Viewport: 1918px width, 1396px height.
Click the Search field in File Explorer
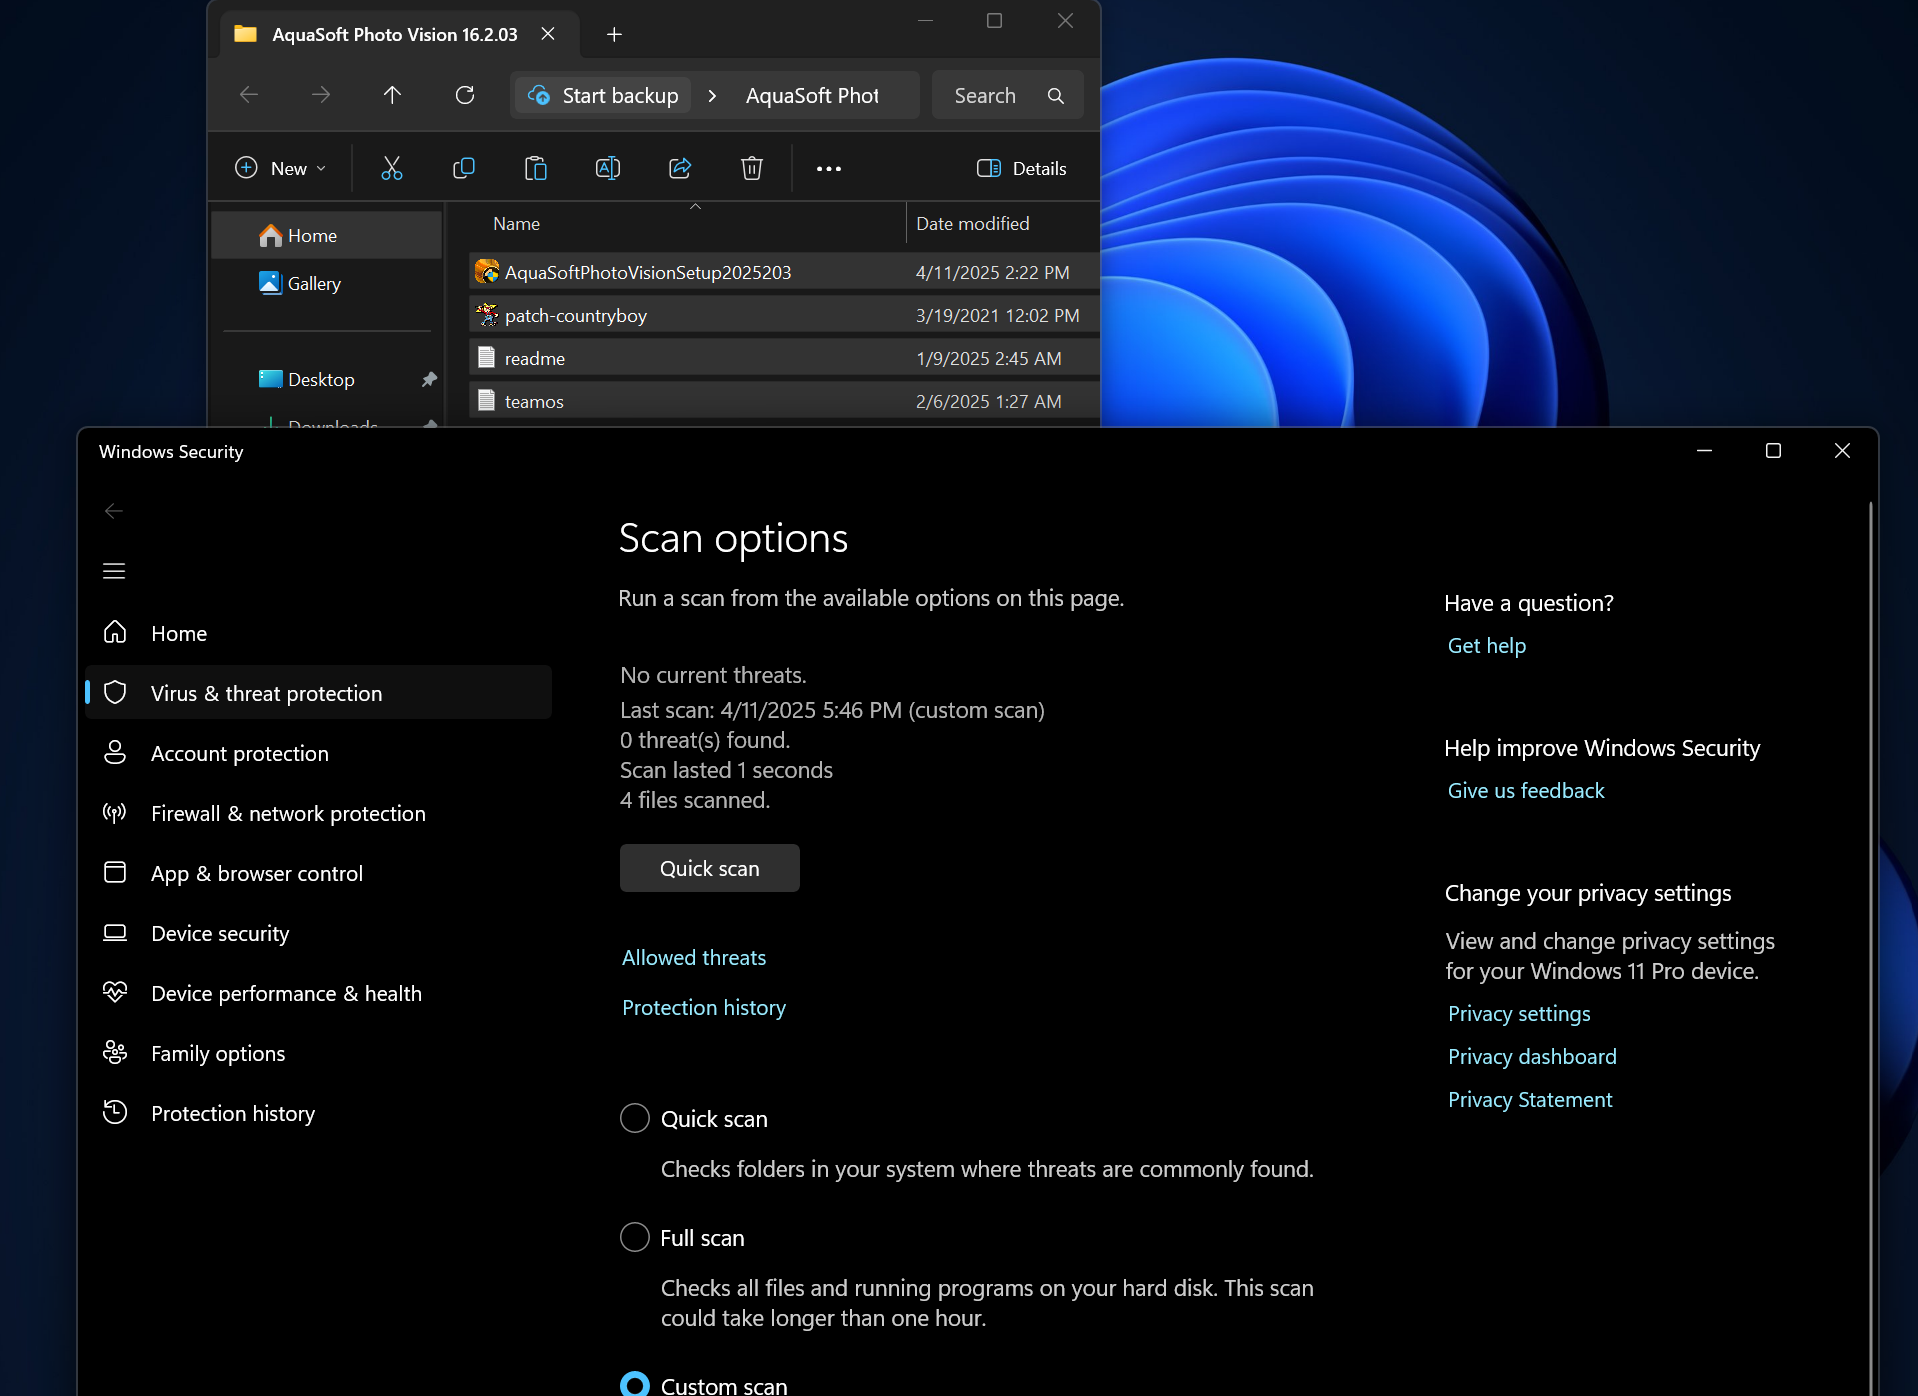pos(1007,96)
